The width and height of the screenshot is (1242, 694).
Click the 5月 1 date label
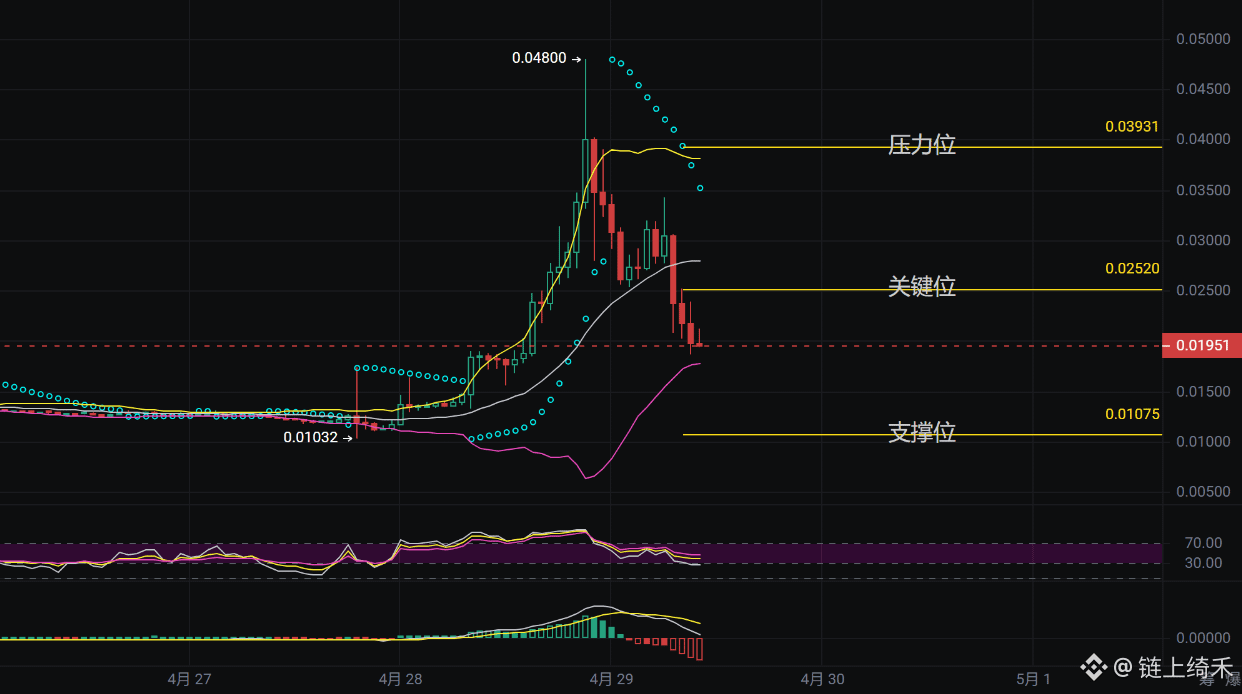(x=1033, y=679)
